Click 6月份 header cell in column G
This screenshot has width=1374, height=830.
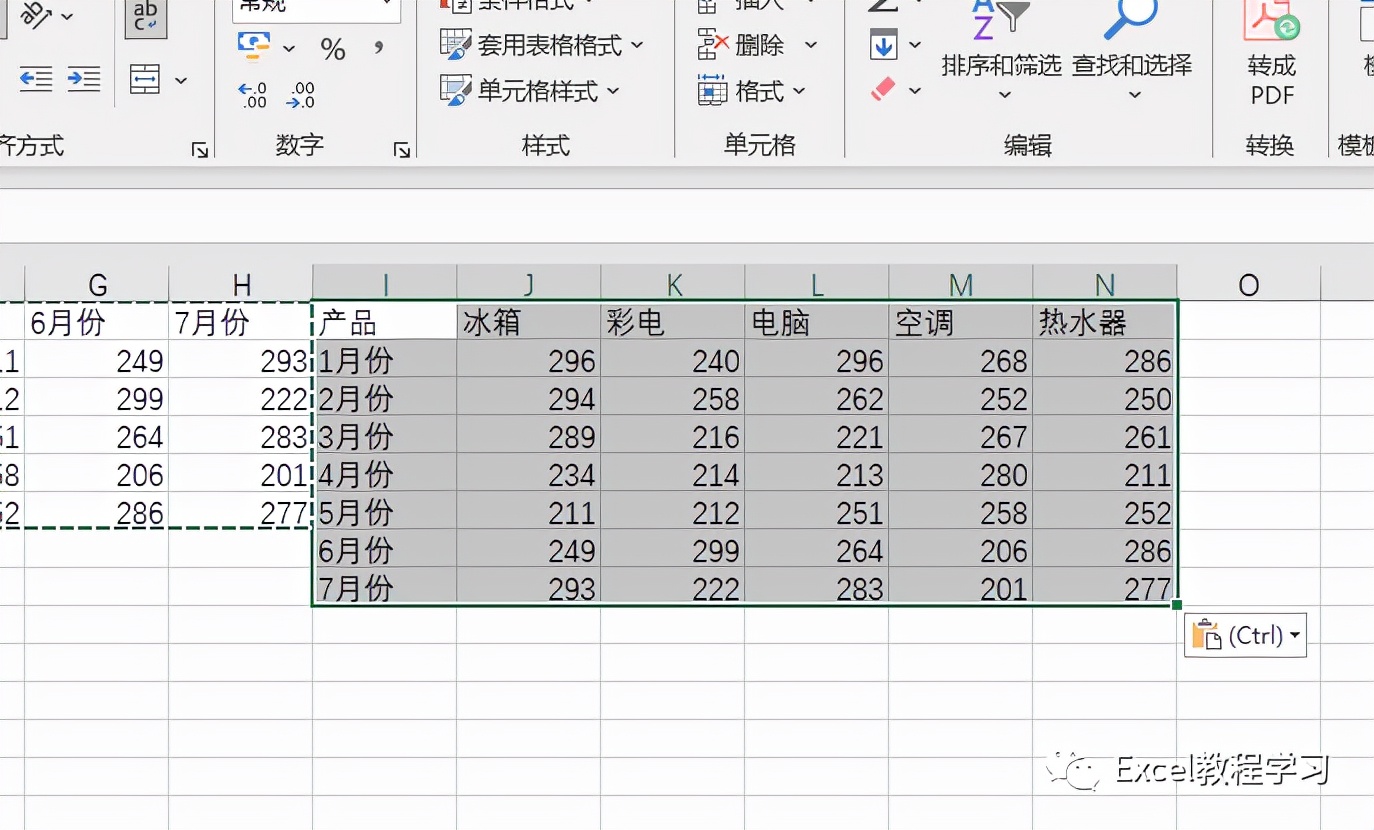(x=97, y=321)
